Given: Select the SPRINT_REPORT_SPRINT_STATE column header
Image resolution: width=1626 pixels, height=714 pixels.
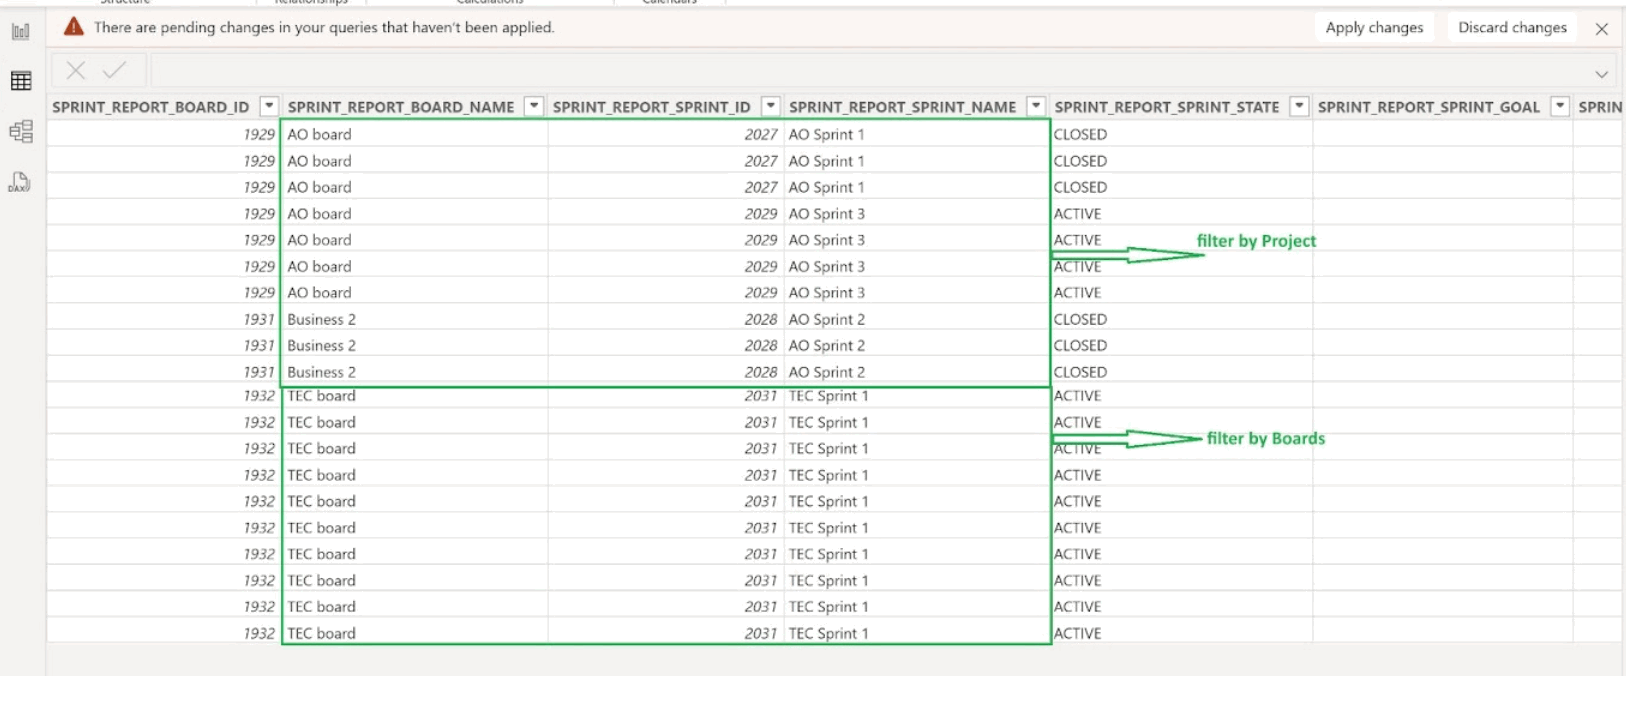Looking at the screenshot, I should [1166, 107].
